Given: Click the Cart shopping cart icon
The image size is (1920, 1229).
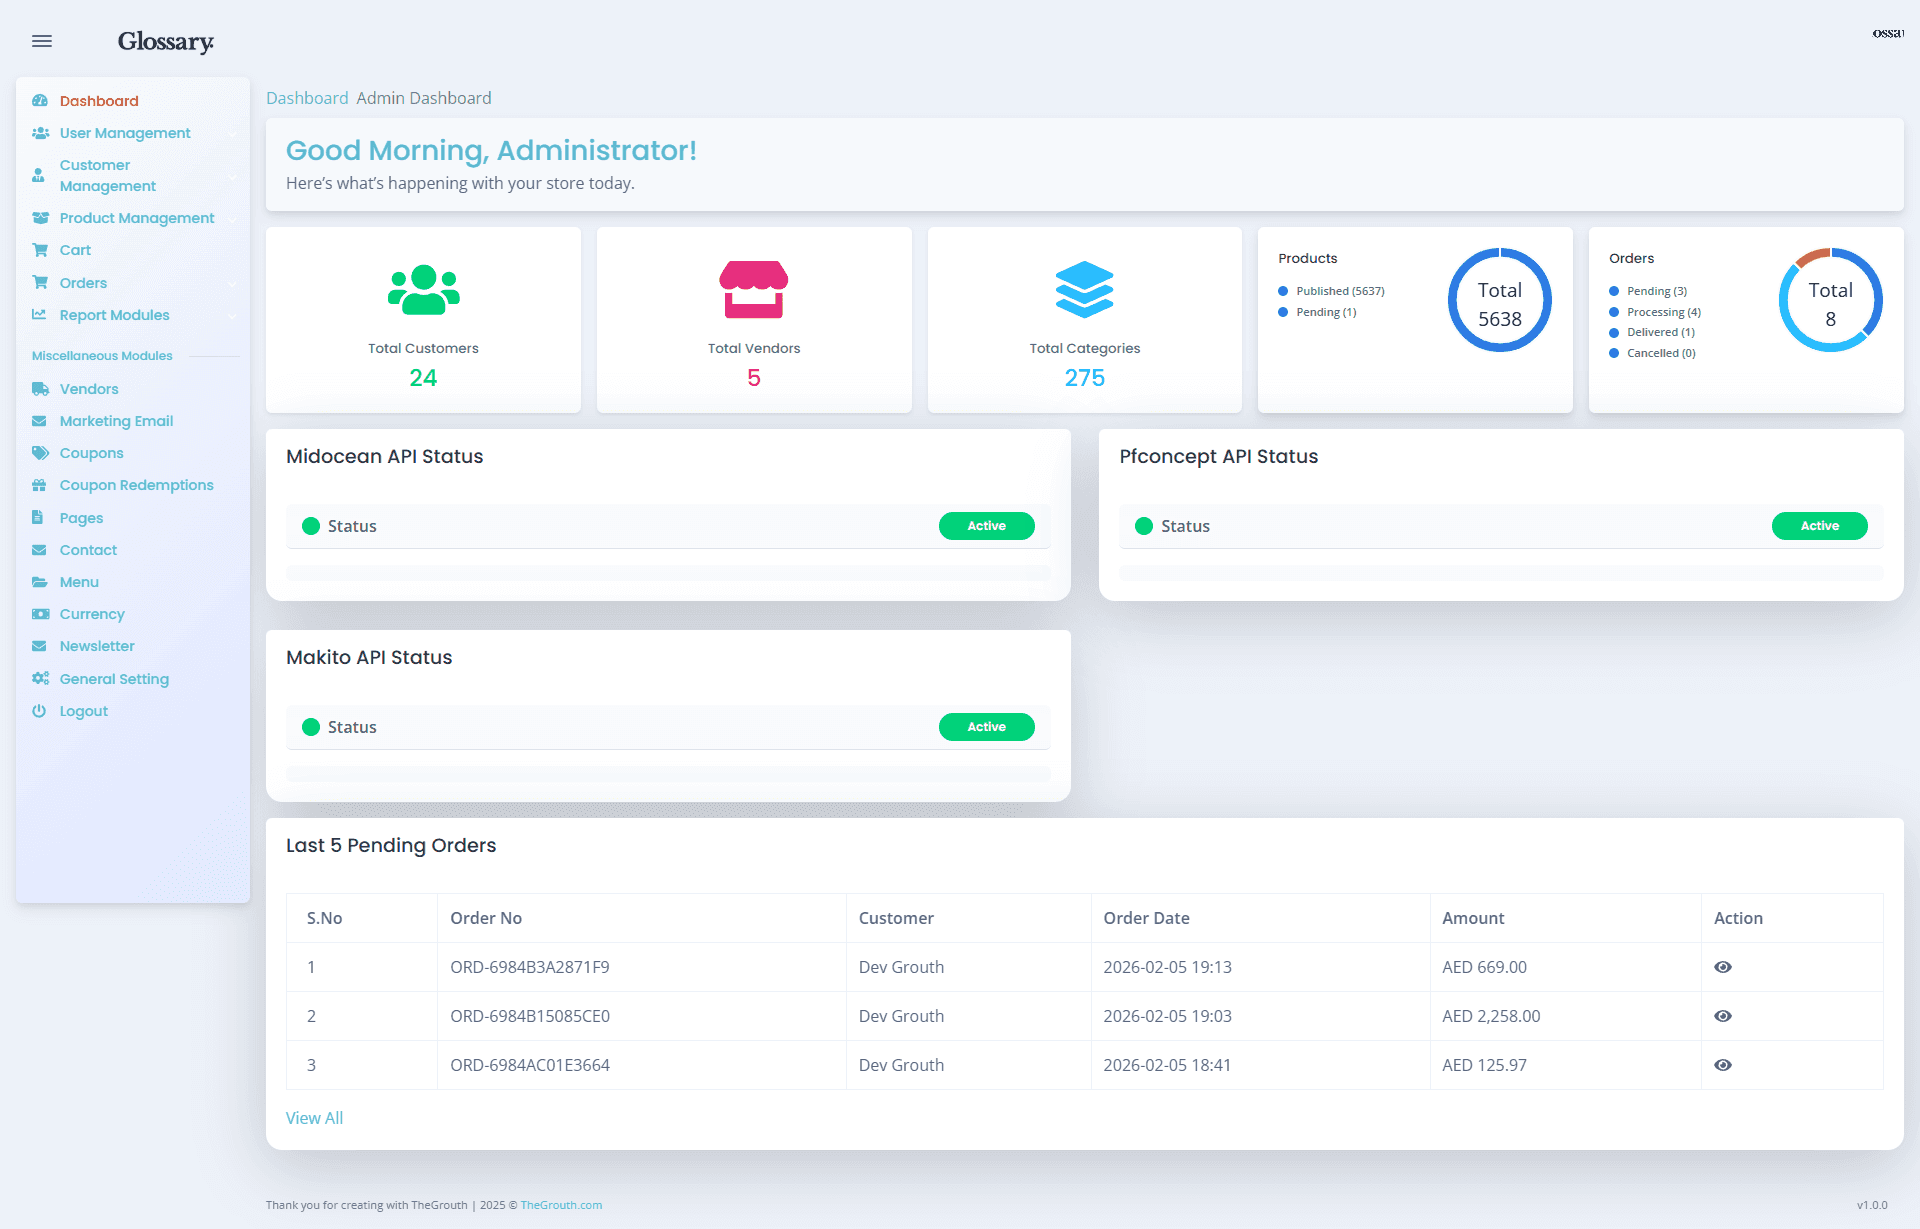Looking at the screenshot, I should tap(40, 250).
